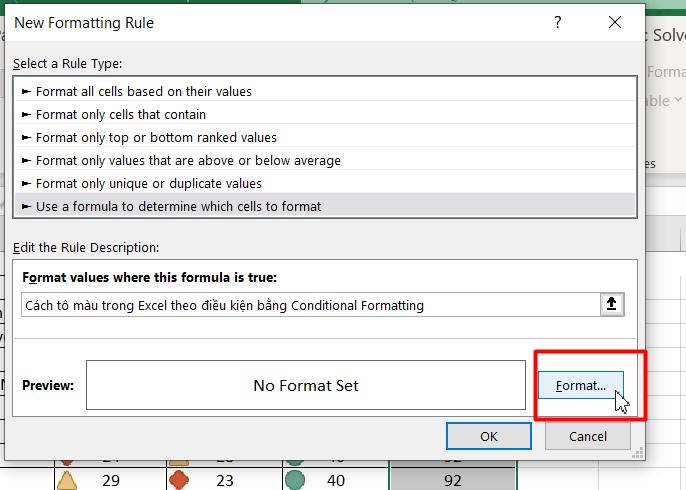Select the shaded cell containing 92
The height and width of the screenshot is (490, 686).
coord(452,479)
